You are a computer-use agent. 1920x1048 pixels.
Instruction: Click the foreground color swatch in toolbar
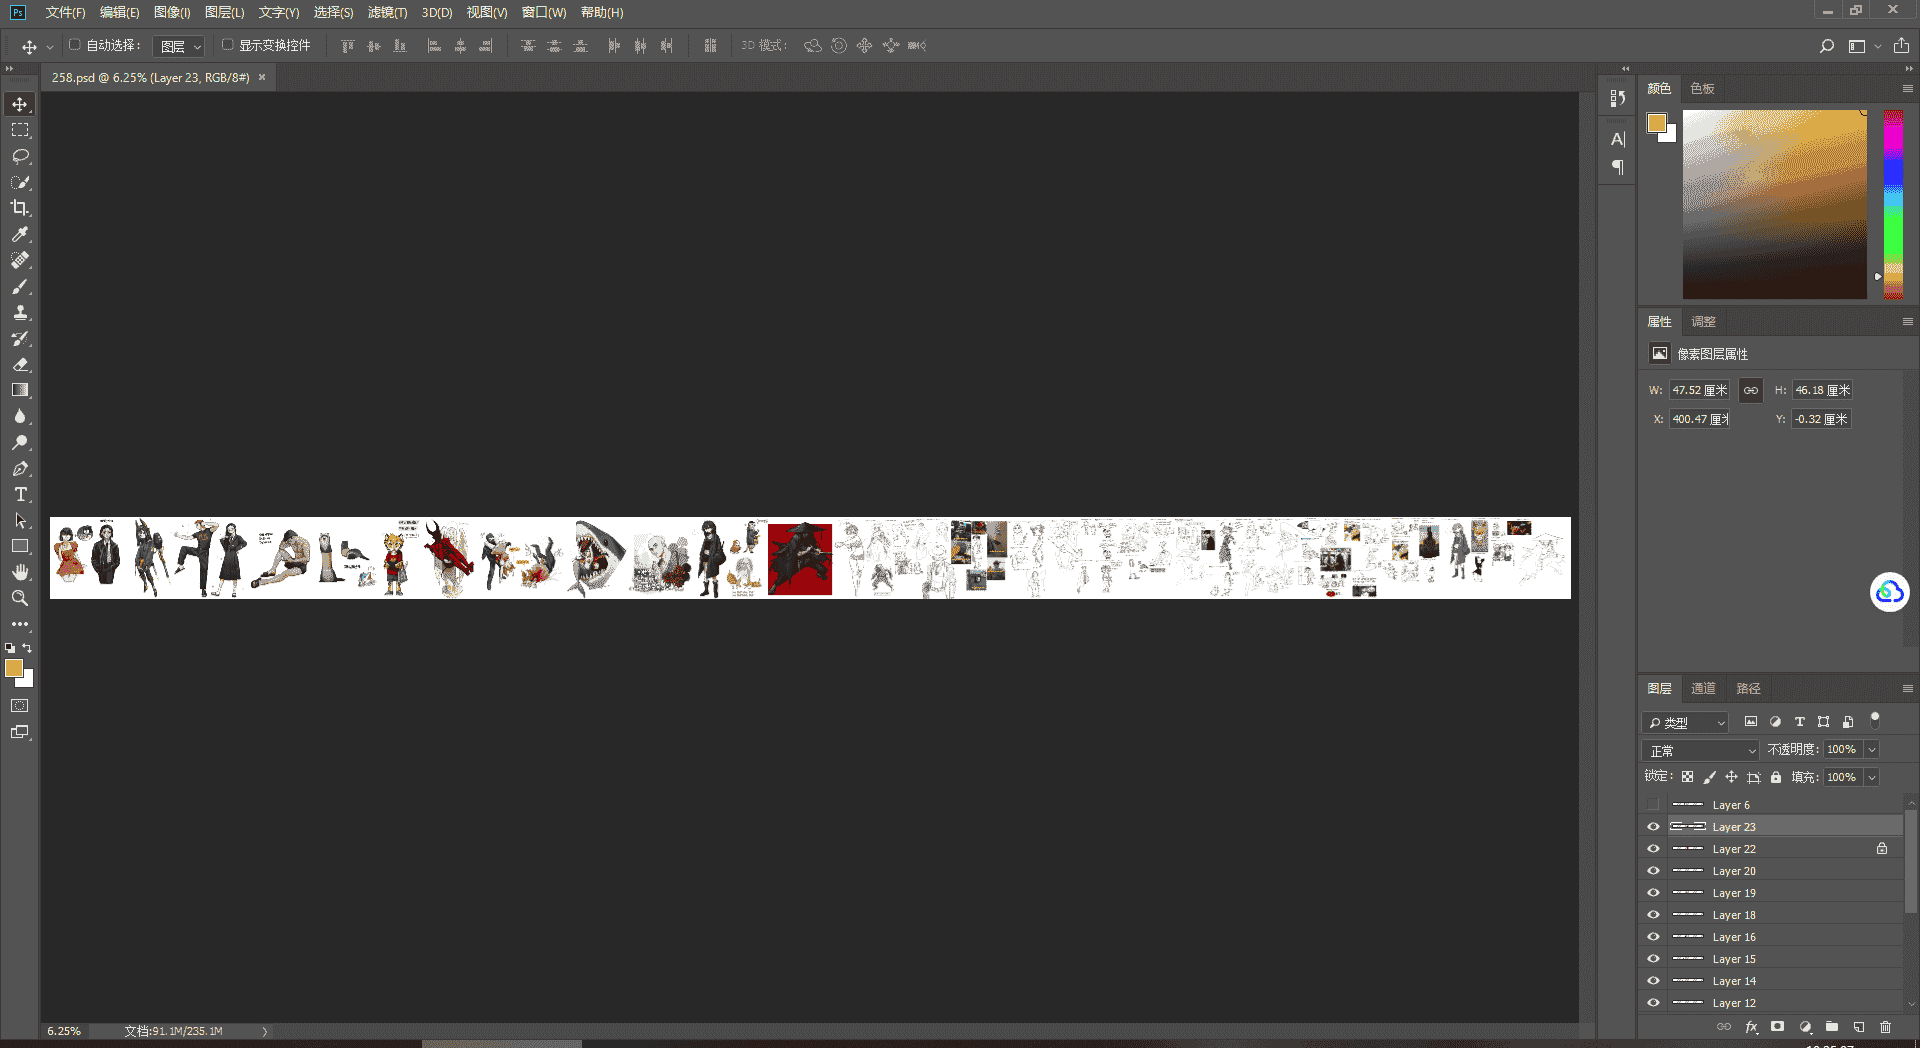click(x=14, y=668)
